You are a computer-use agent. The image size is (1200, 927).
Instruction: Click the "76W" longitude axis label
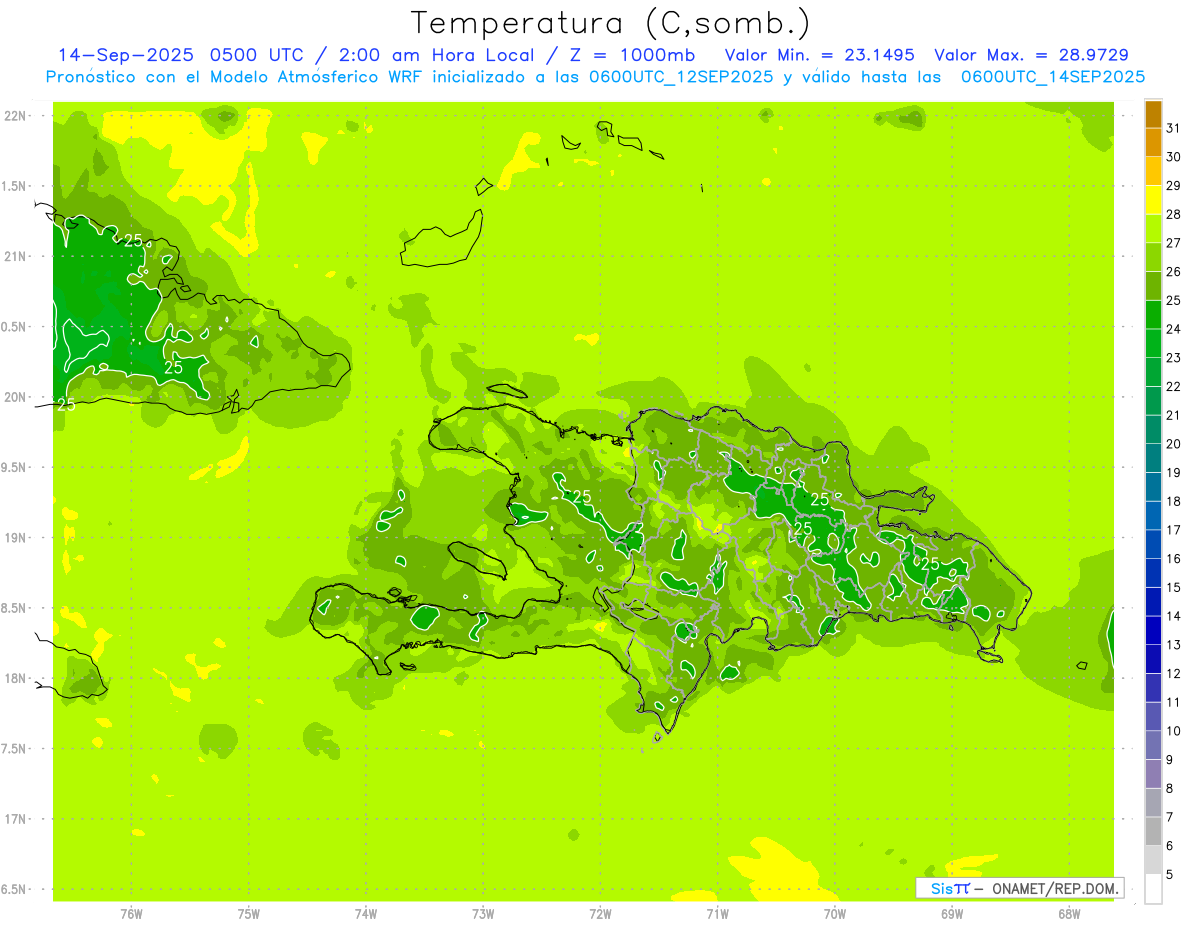pyautogui.click(x=131, y=913)
